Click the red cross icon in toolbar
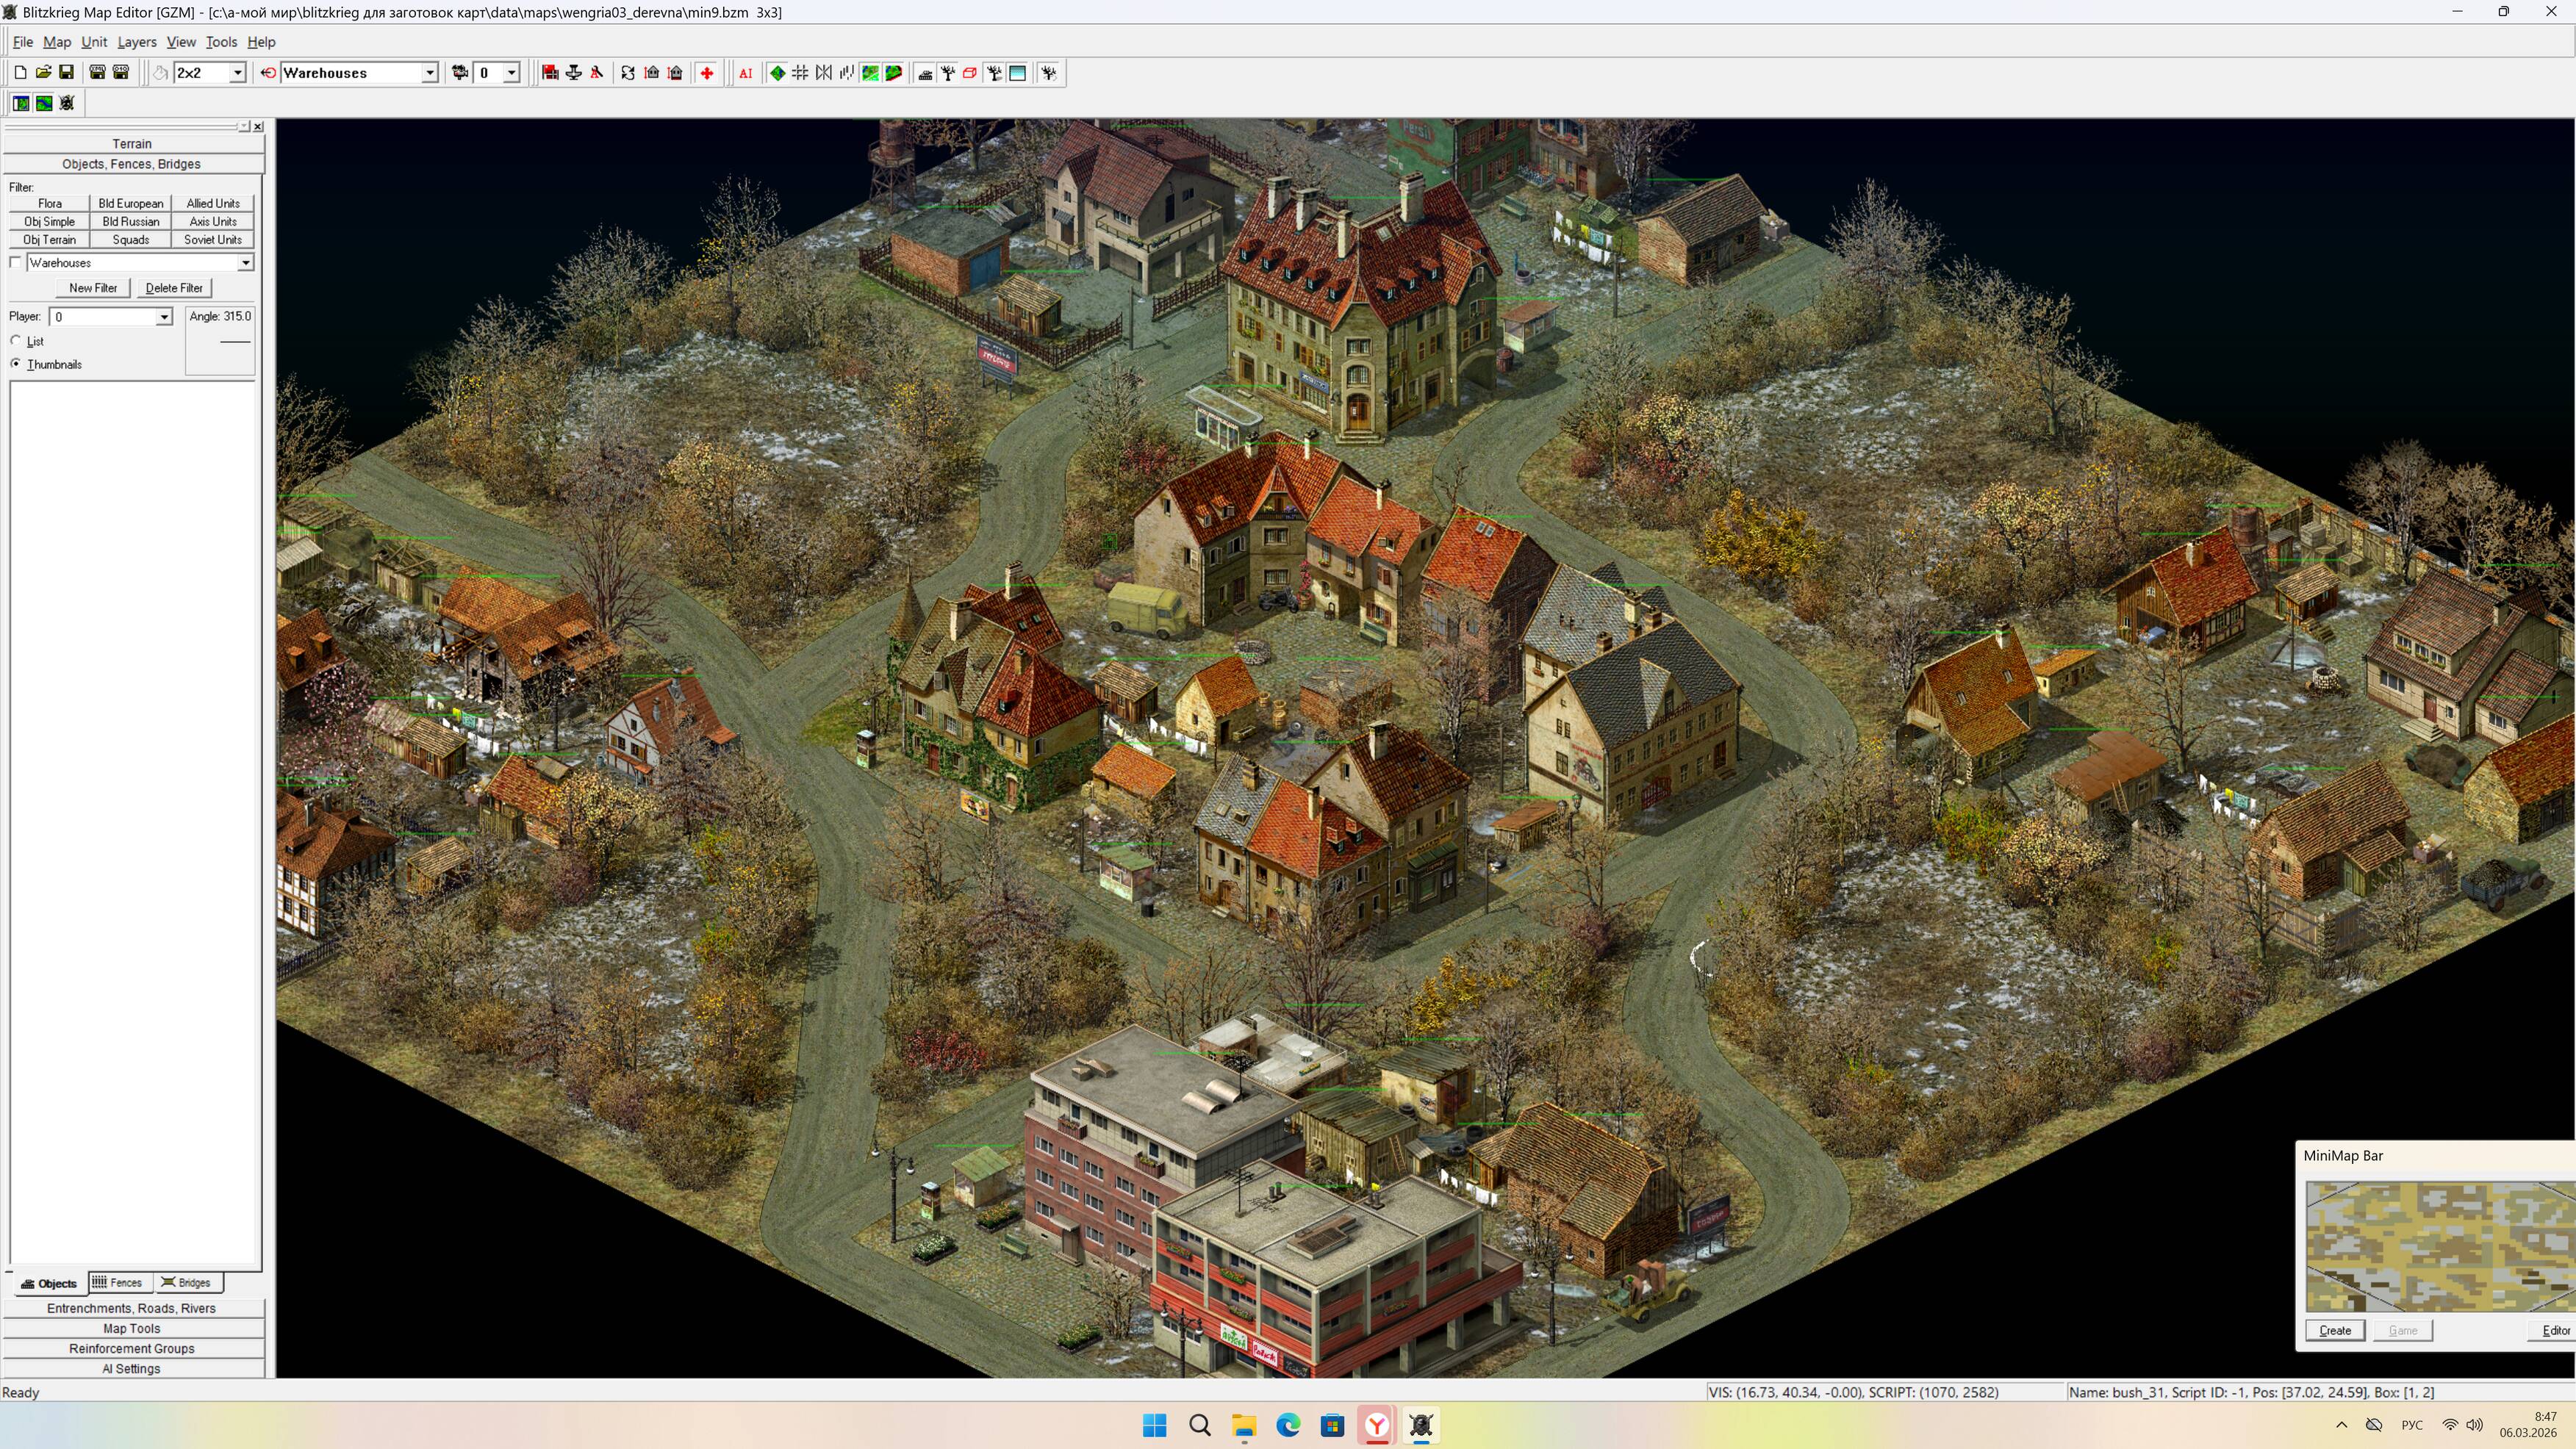 [x=707, y=73]
